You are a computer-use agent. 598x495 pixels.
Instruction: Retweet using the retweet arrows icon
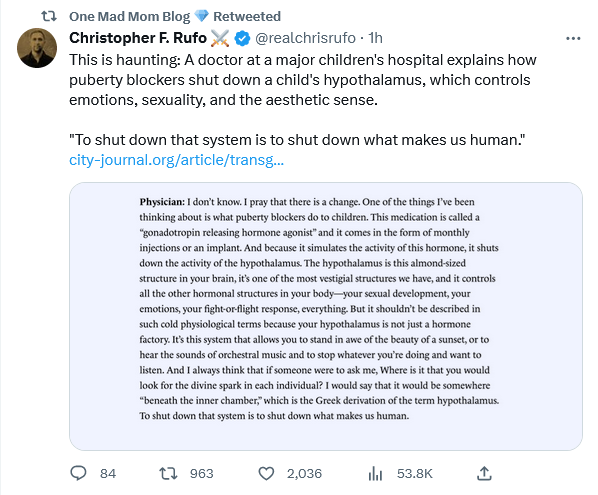pos(168,473)
